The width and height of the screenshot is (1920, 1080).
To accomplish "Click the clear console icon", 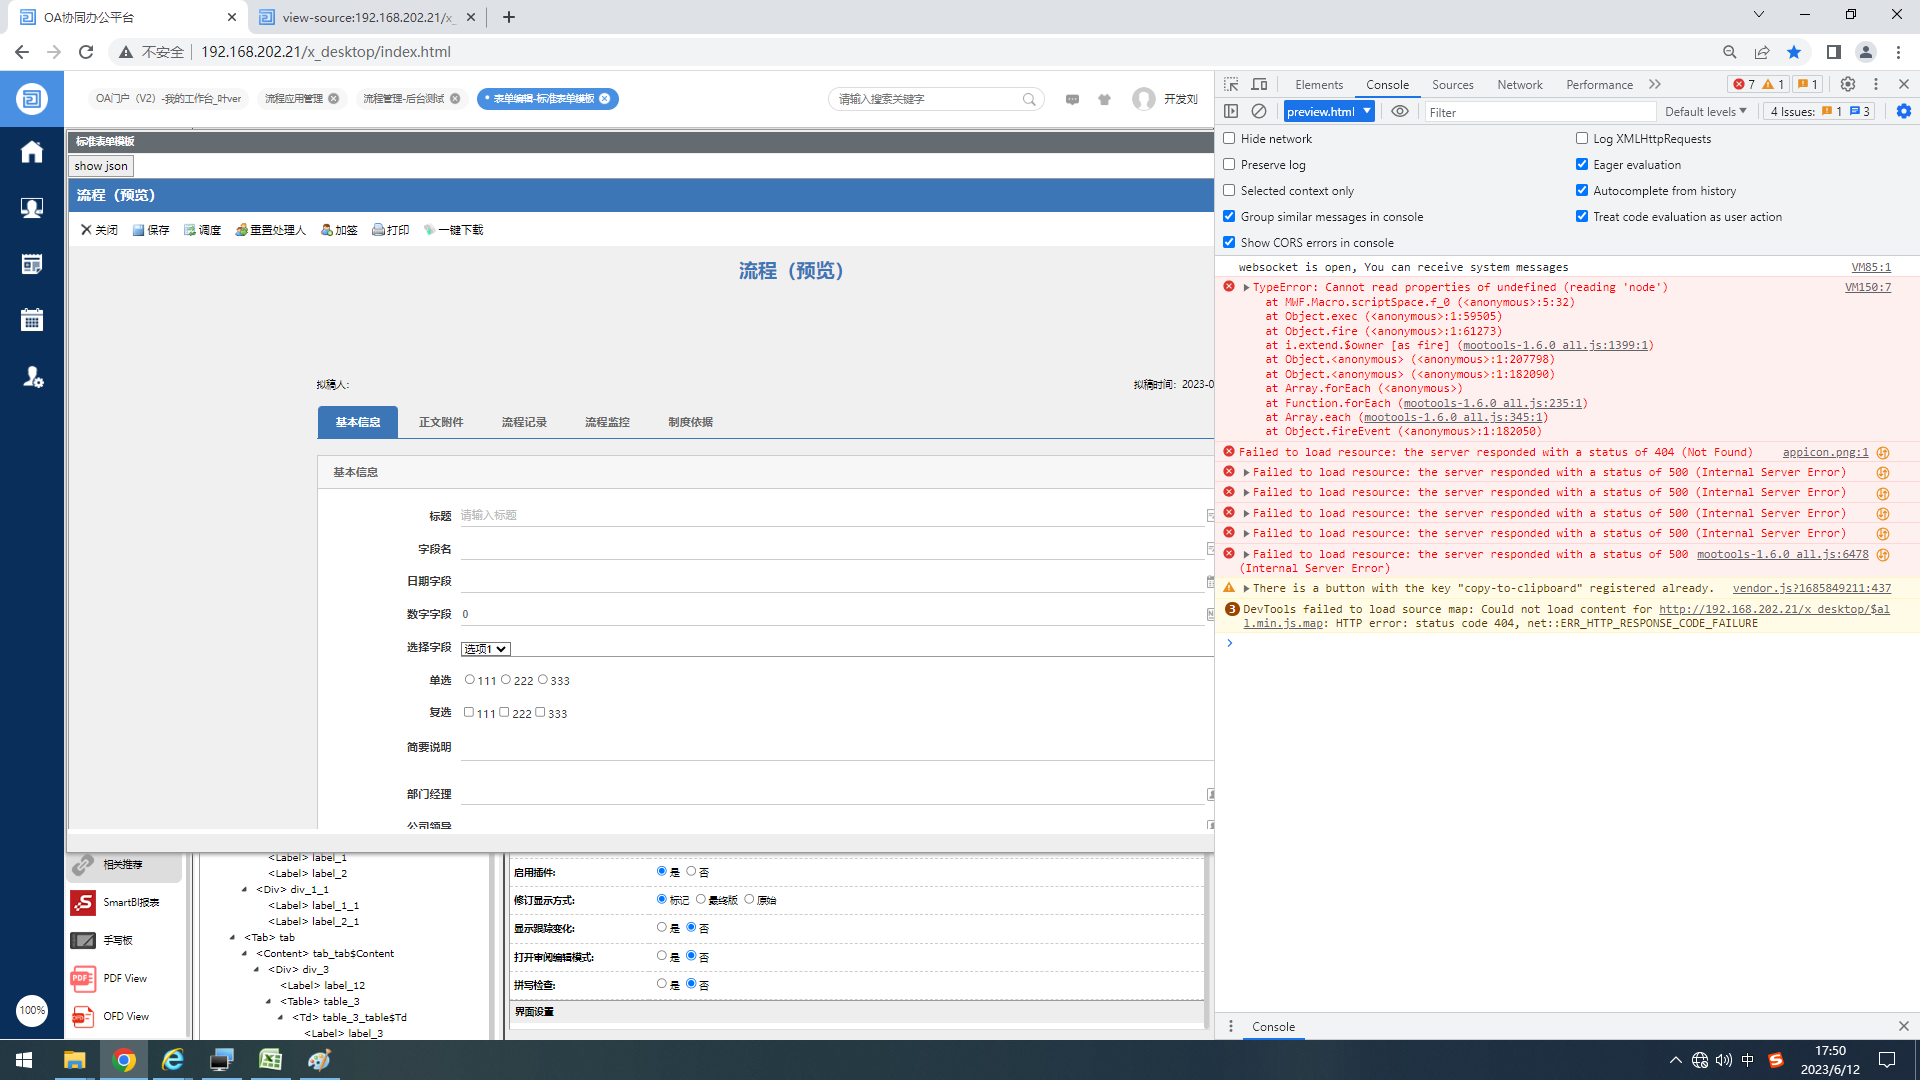I will (1259, 111).
